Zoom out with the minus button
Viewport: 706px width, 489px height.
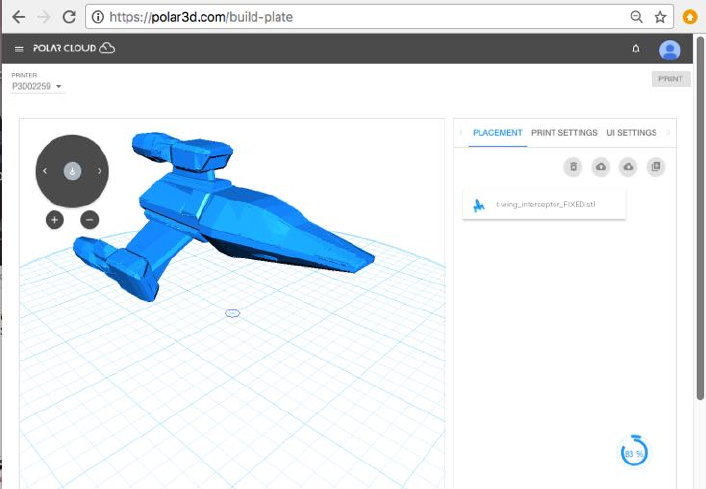(x=90, y=220)
